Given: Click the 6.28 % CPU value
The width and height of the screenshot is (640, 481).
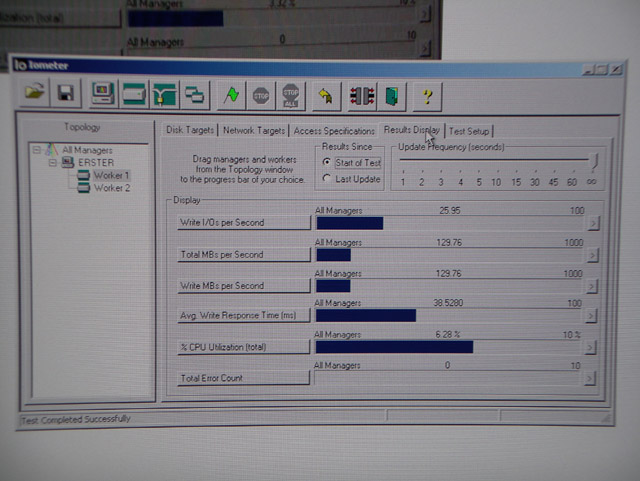Looking at the screenshot, I should (447, 334).
